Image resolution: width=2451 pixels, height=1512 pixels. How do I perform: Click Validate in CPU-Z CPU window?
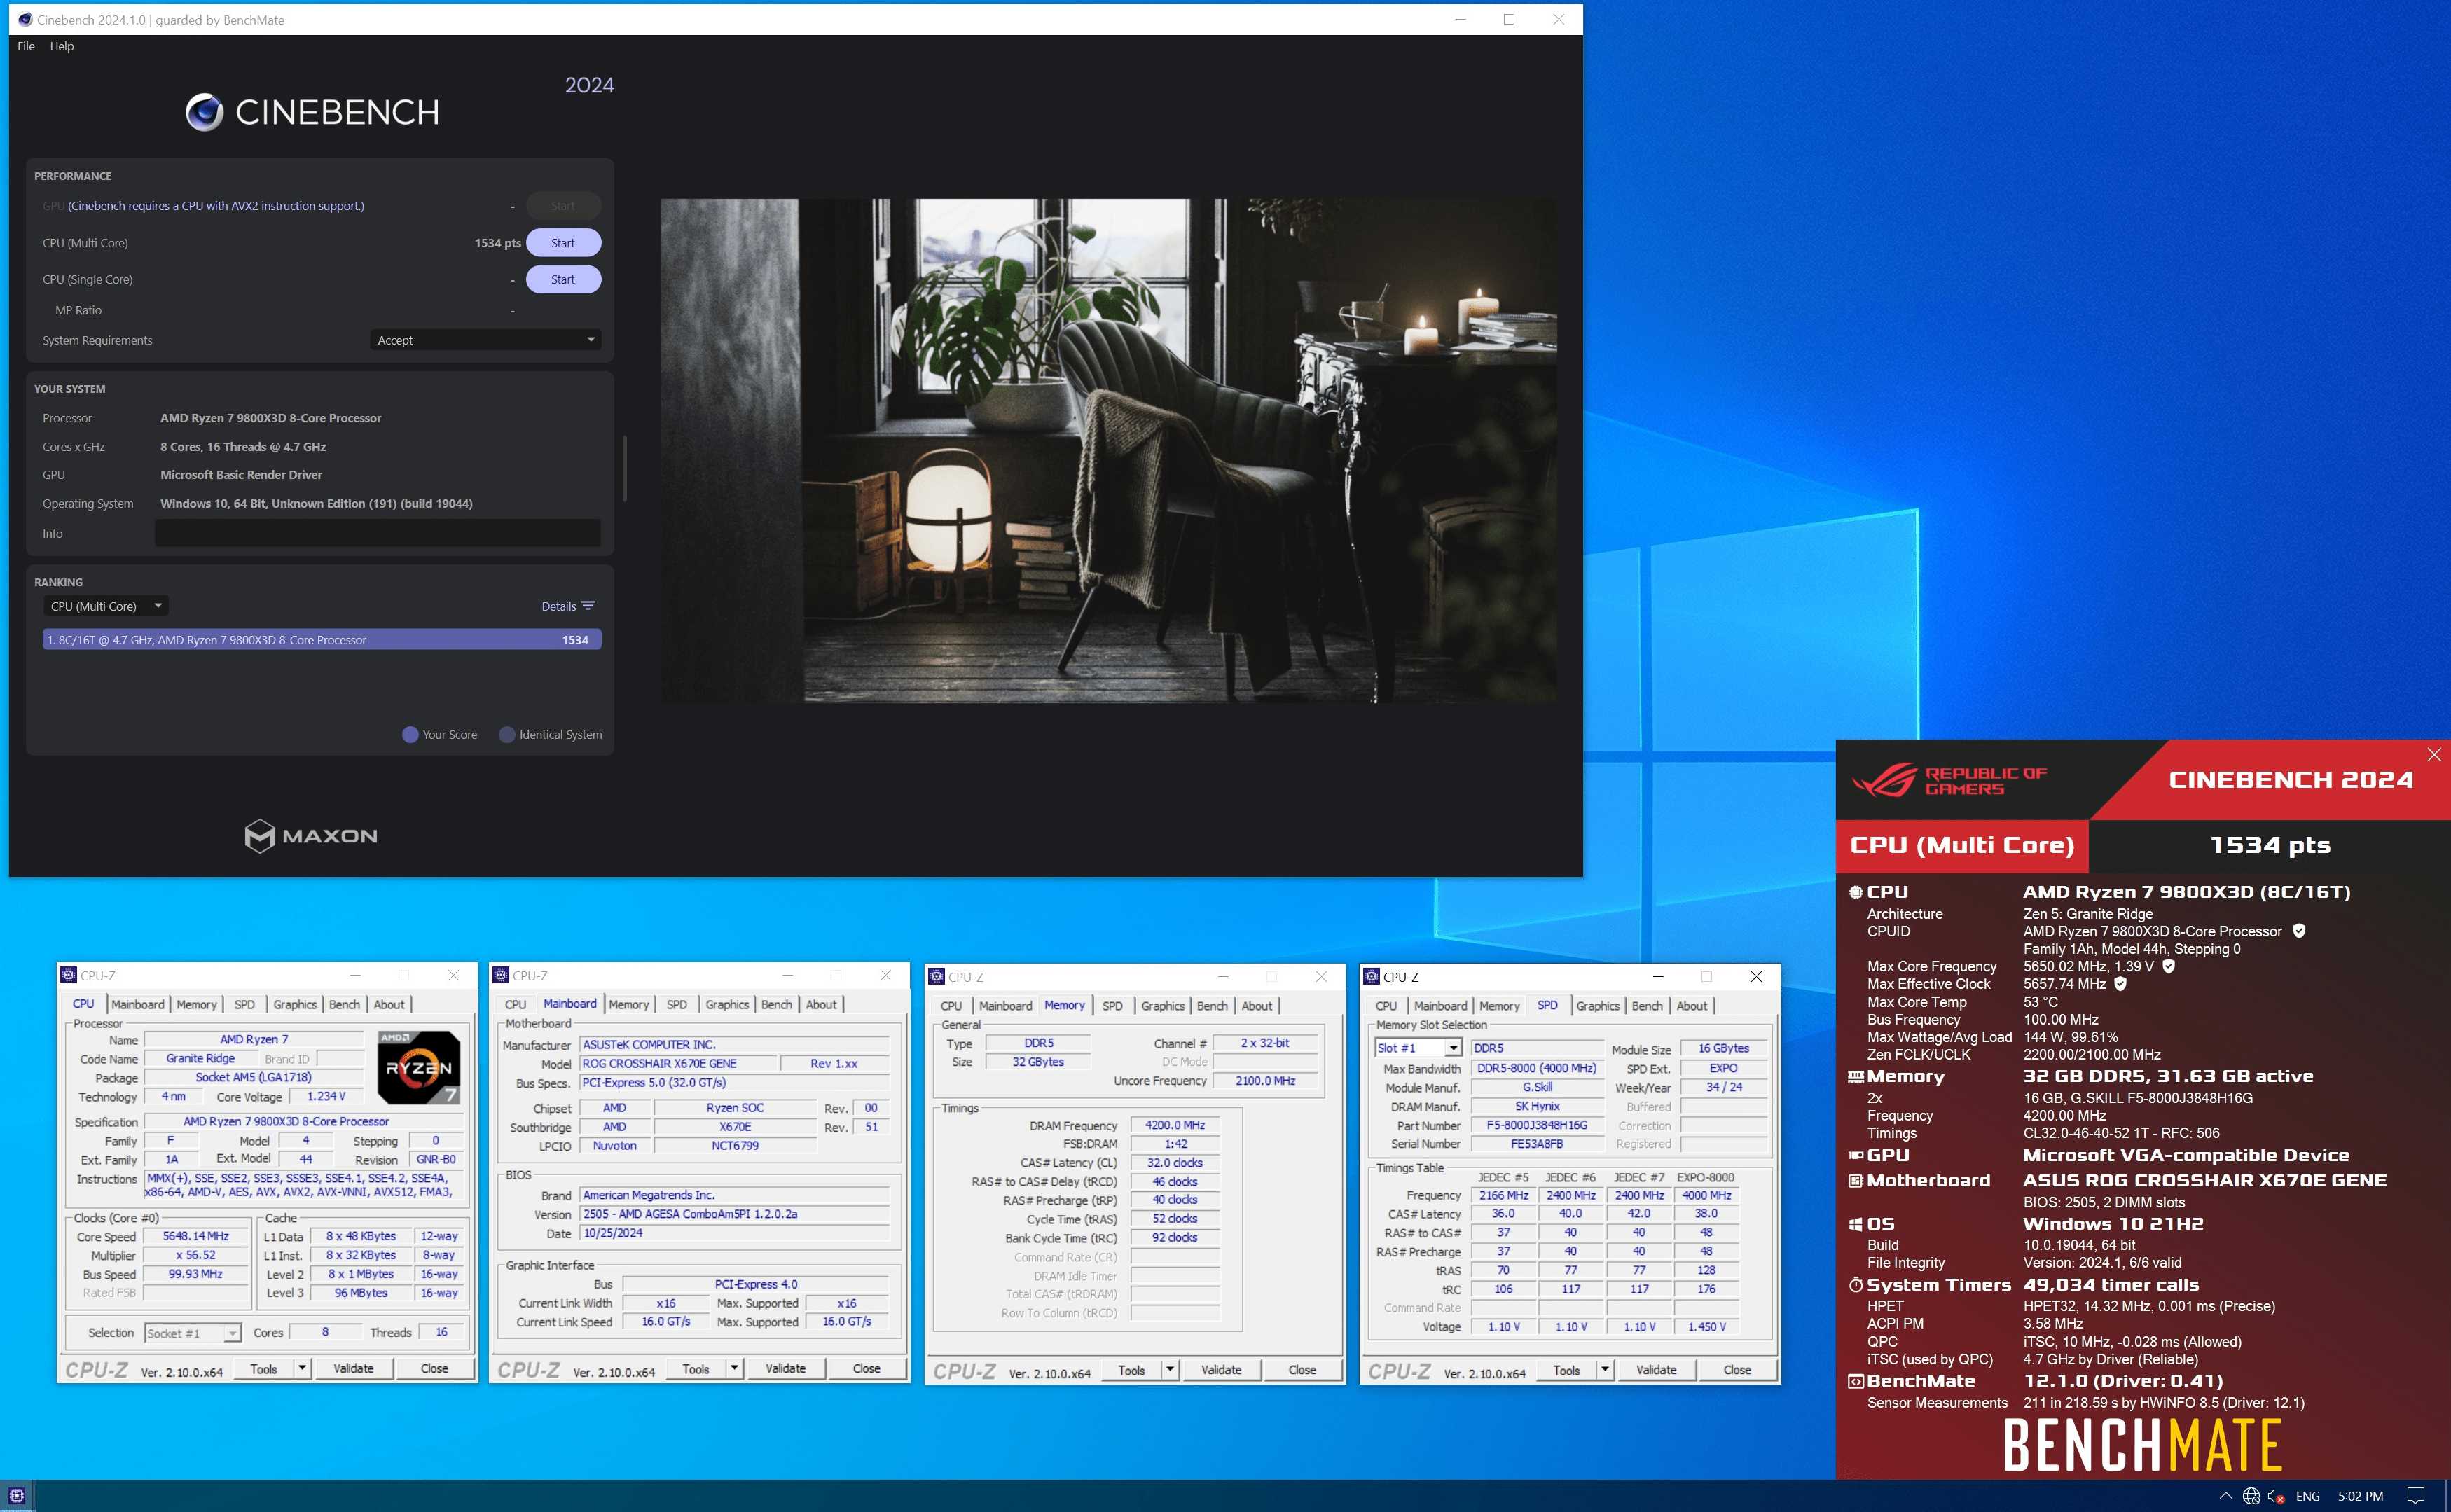(353, 1368)
